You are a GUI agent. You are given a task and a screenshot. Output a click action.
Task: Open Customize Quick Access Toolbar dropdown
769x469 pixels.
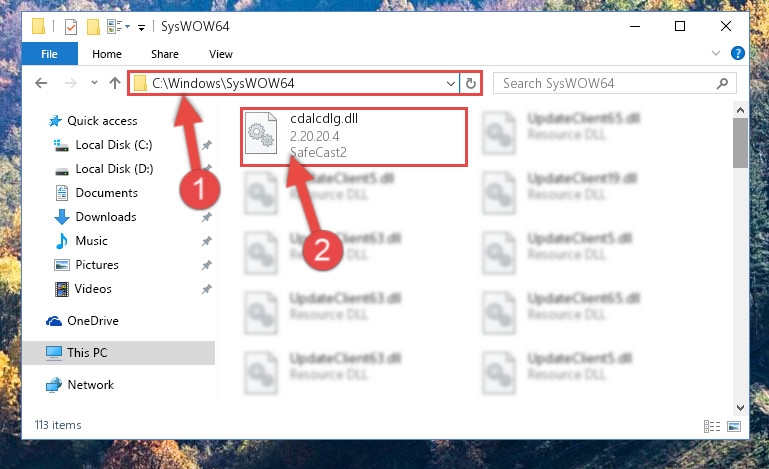141,27
